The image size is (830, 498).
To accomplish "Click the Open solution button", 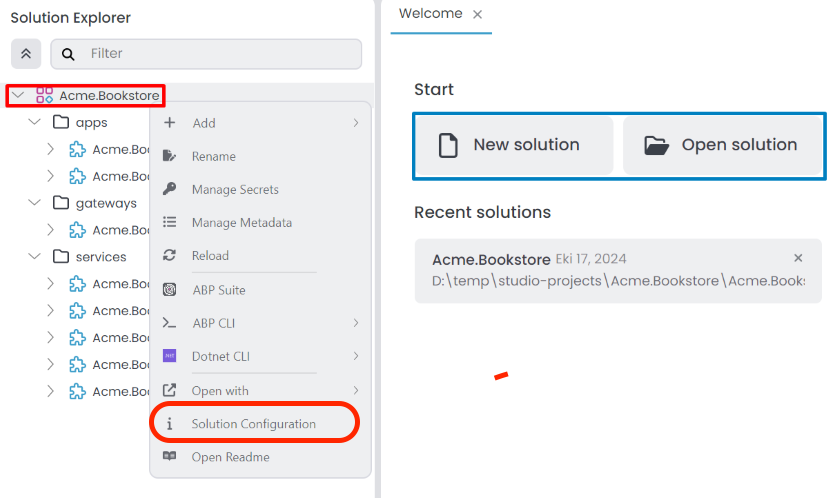I will pos(724,146).
